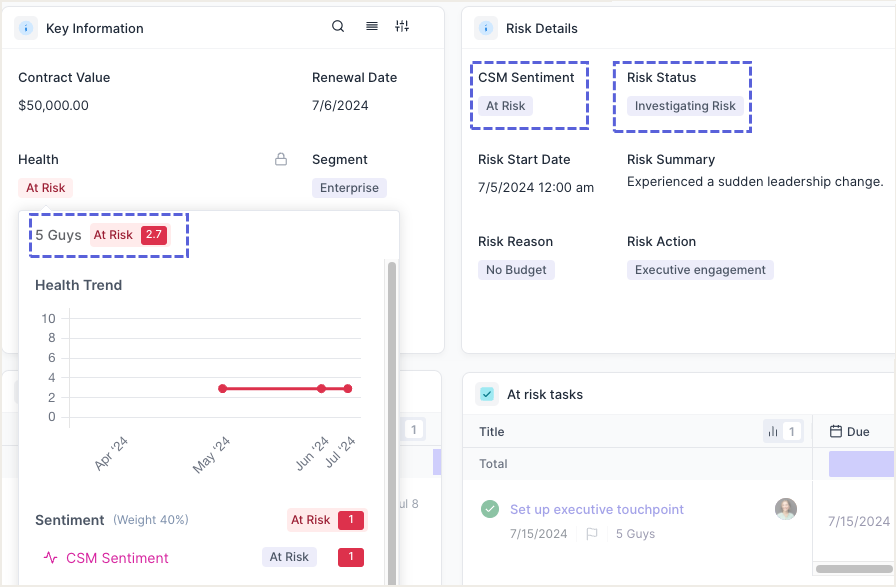The height and width of the screenshot is (587, 896).
Task: Click the No Budget risk reason tag
Action: pyautogui.click(x=516, y=270)
